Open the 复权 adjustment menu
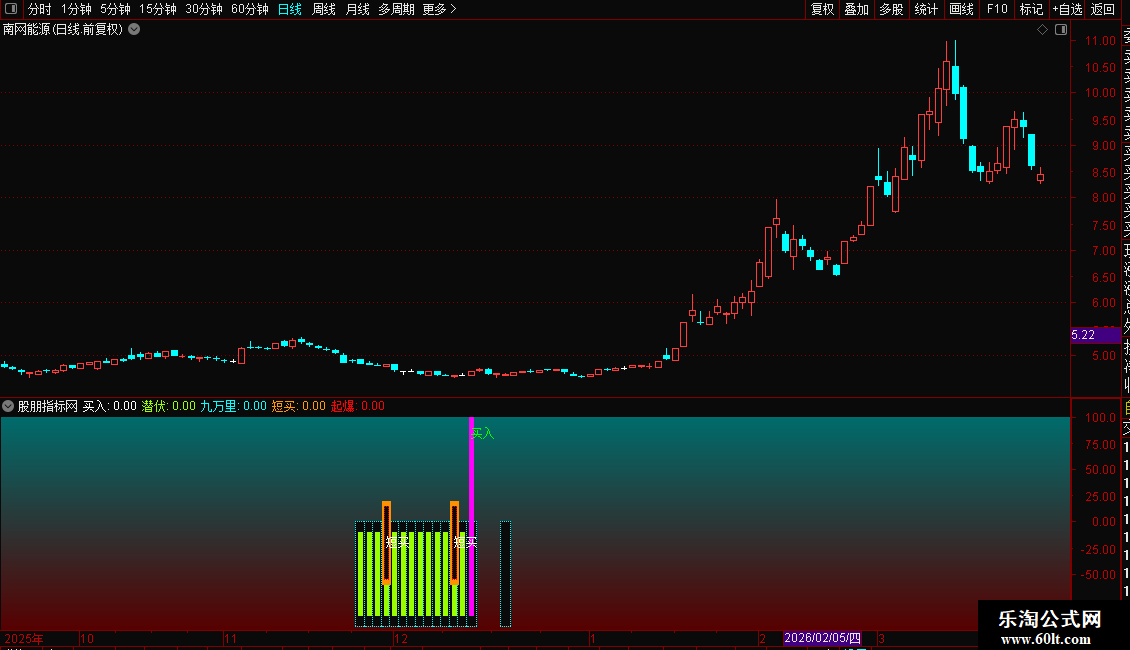Viewport: 1130px width, 650px height. click(x=822, y=9)
